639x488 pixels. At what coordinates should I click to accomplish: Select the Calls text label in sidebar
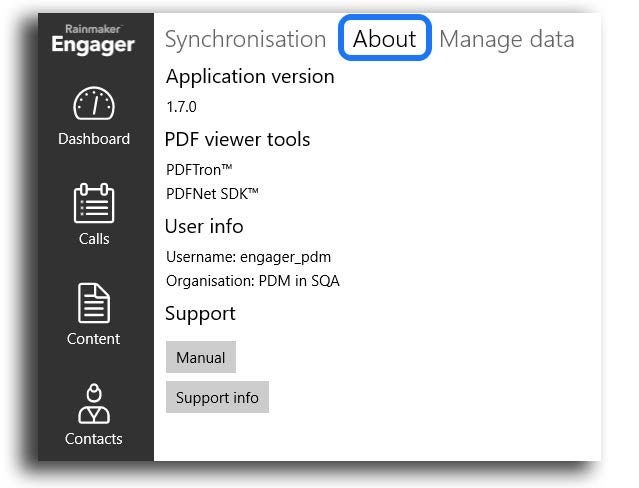tap(94, 239)
